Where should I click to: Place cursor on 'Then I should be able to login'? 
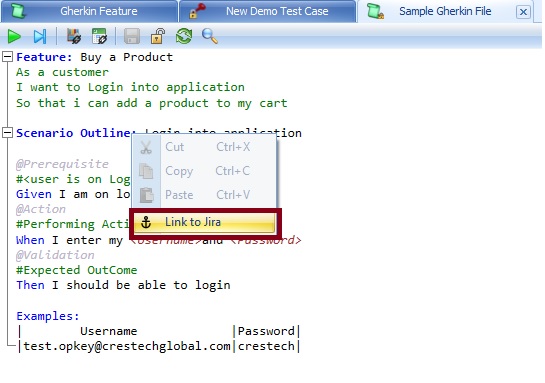point(123,285)
